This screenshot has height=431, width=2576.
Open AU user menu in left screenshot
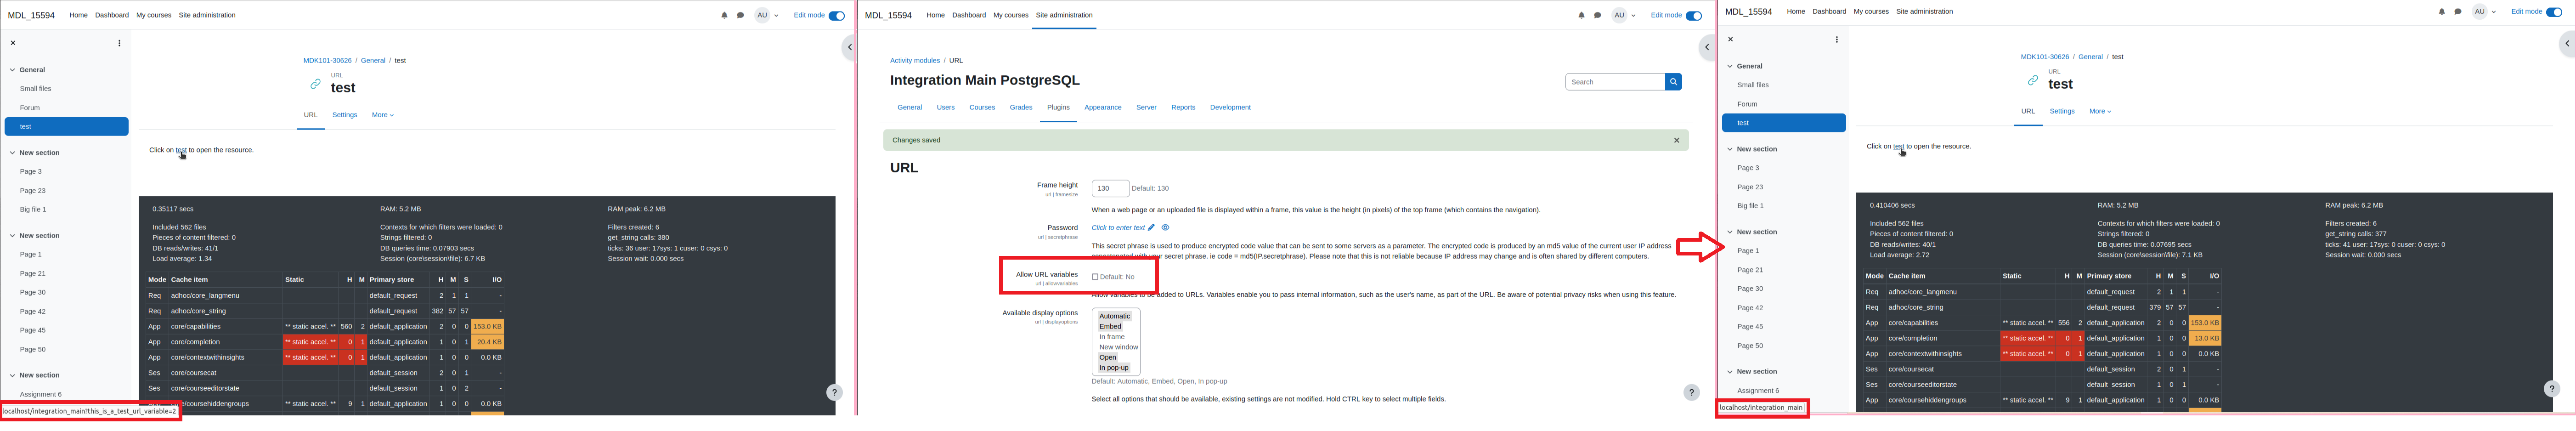[766, 15]
